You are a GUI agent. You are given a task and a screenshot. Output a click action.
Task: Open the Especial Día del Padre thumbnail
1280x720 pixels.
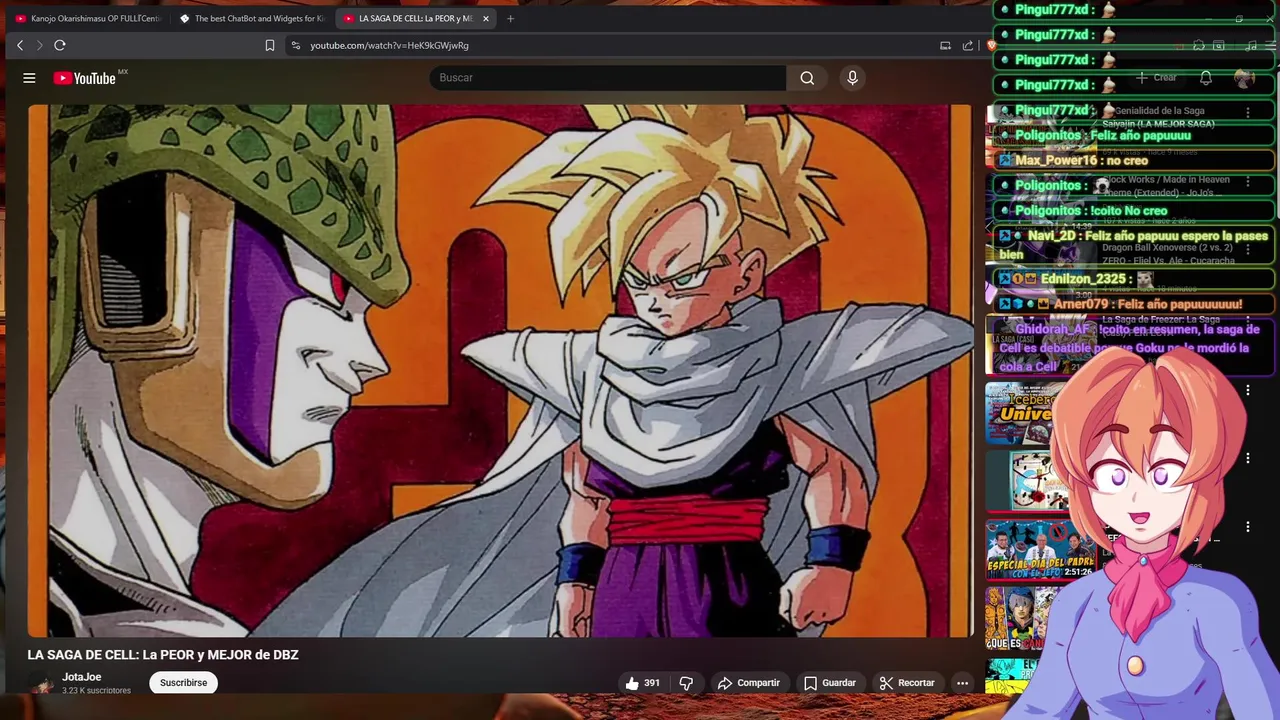[1038, 549]
